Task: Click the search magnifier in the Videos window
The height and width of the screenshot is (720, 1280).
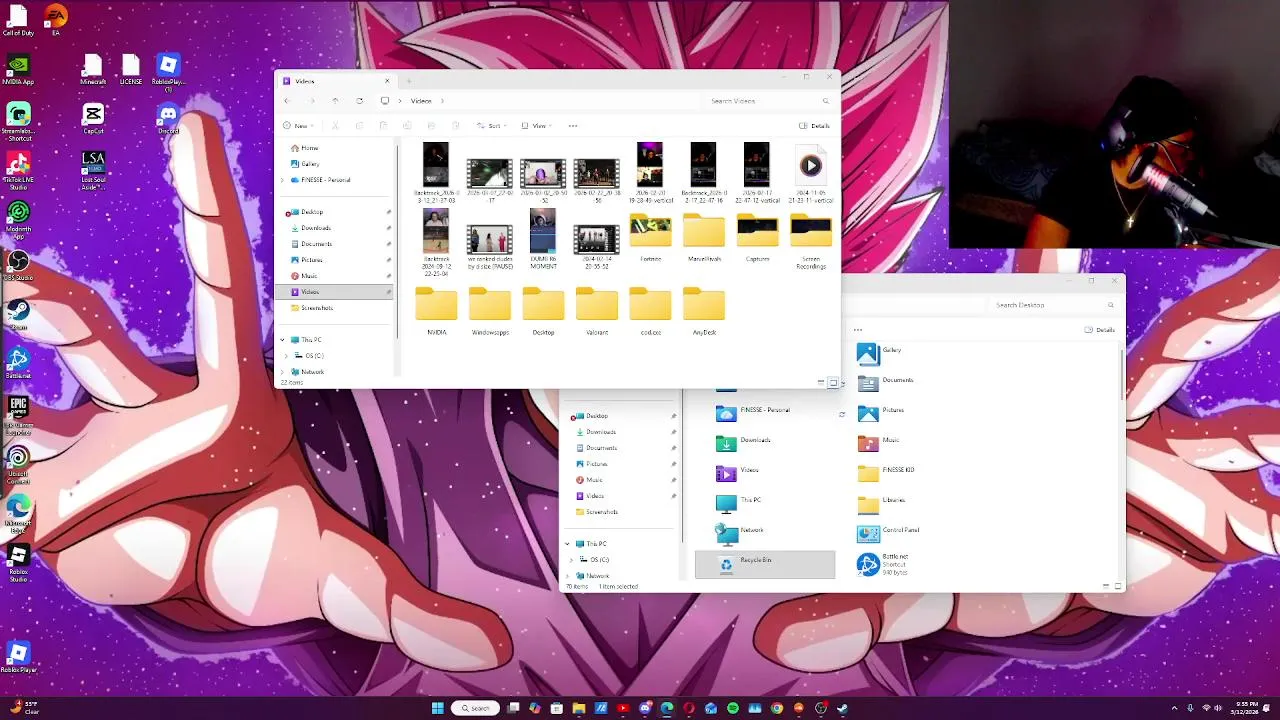Action: pos(826,101)
